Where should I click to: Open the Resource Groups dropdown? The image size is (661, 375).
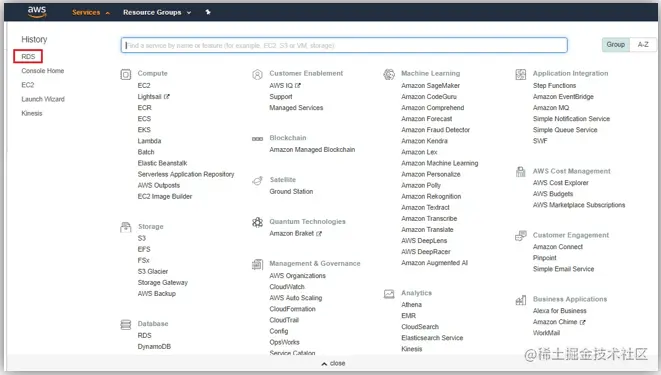[x=157, y=12]
